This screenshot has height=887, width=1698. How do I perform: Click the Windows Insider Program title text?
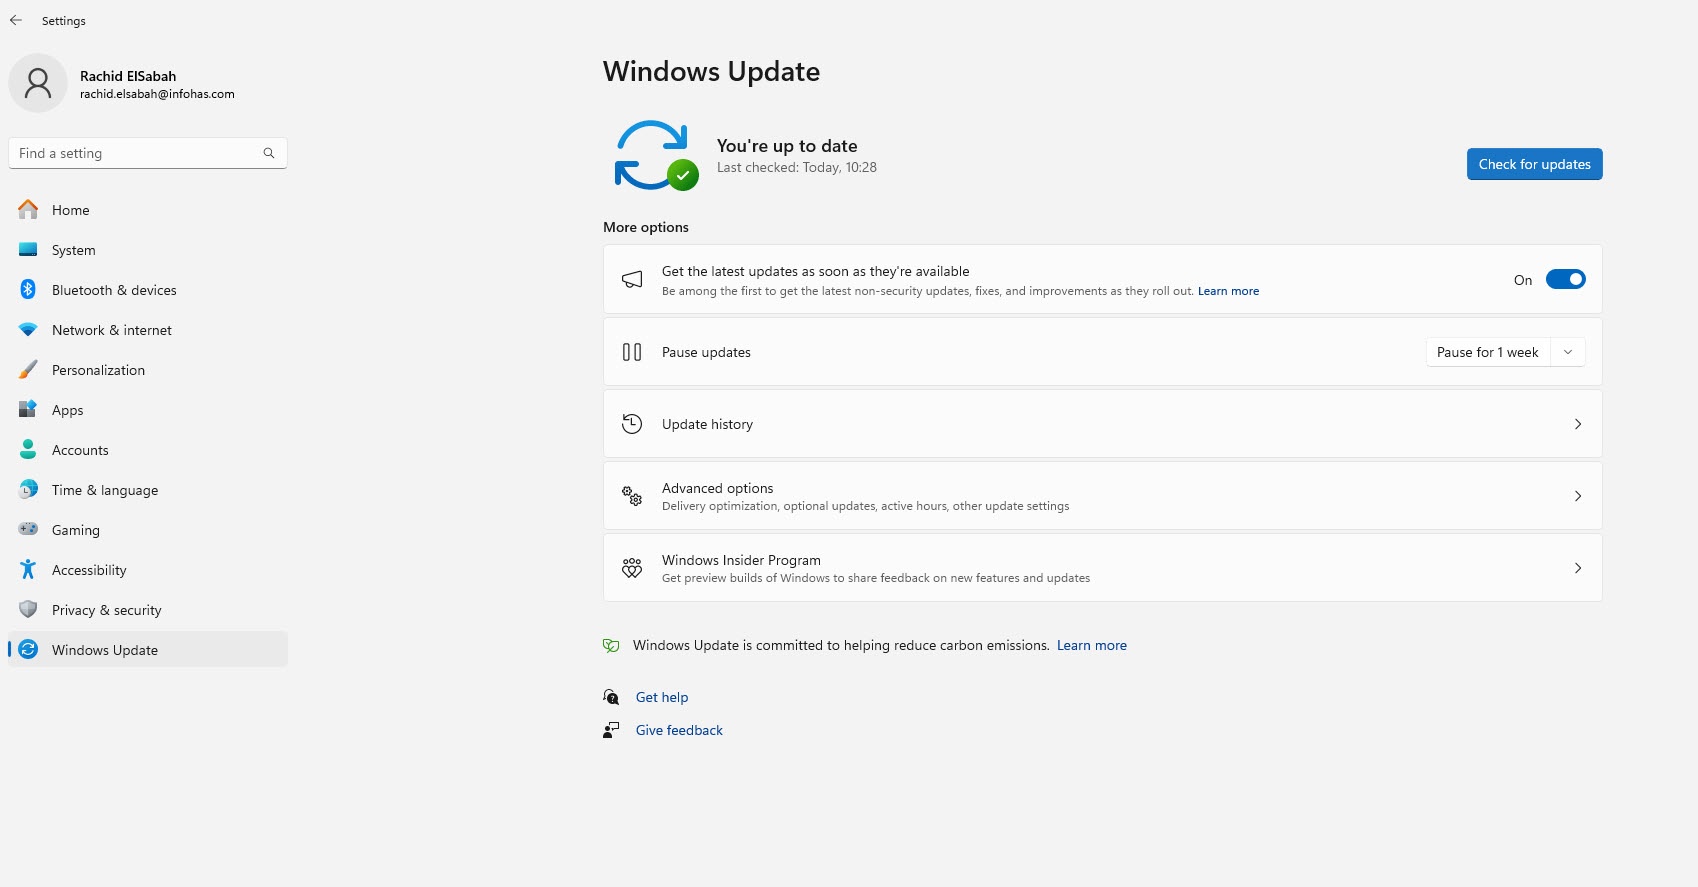741,560
